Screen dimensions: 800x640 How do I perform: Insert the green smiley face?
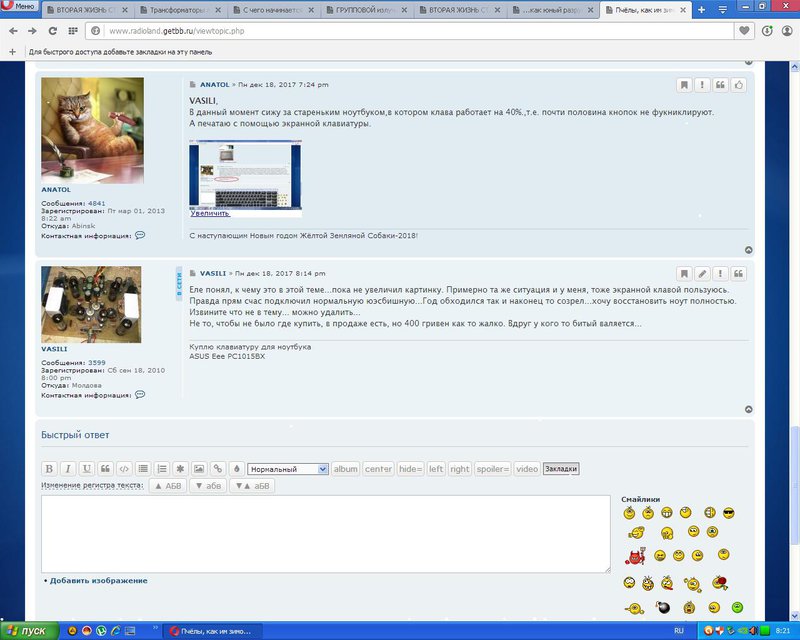(737, 607)
